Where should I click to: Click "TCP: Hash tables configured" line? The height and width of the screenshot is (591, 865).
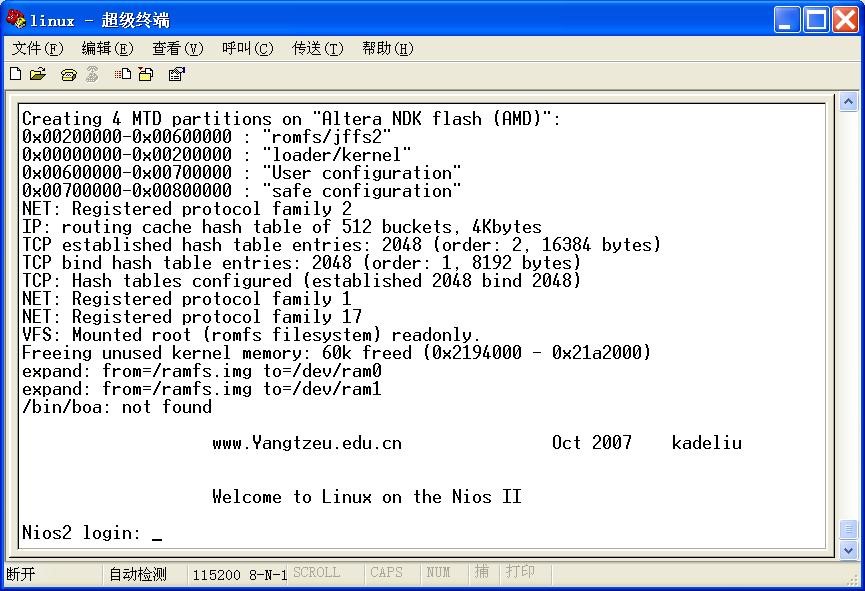click(302, 281)
